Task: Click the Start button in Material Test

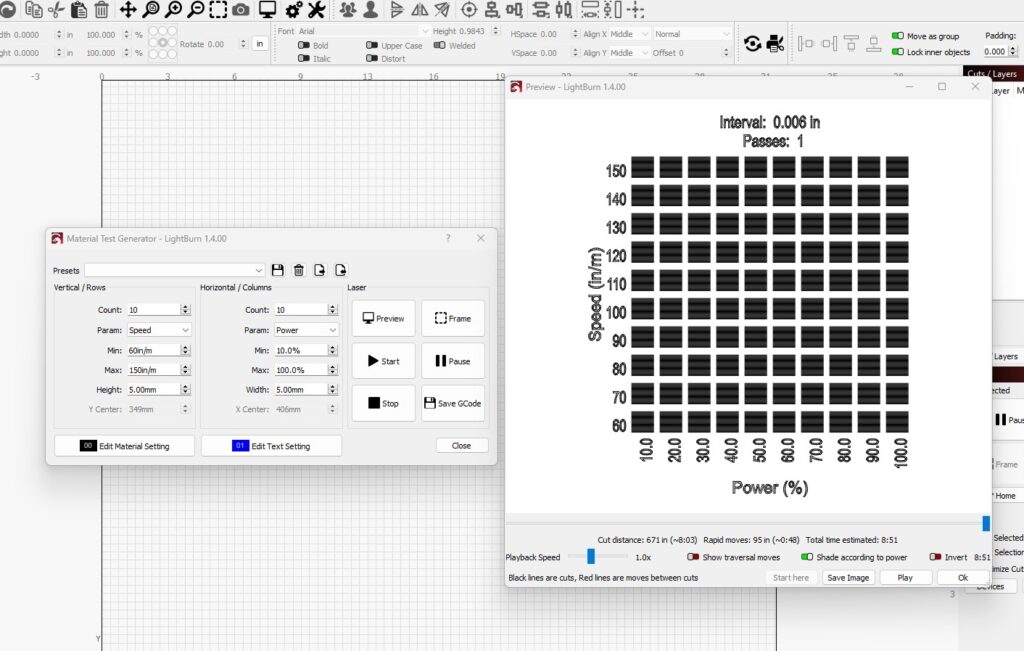Action: point(383,361)
